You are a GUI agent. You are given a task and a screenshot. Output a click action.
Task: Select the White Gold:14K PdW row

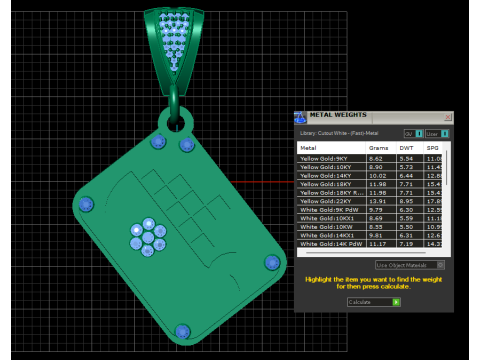click(370, 244)
